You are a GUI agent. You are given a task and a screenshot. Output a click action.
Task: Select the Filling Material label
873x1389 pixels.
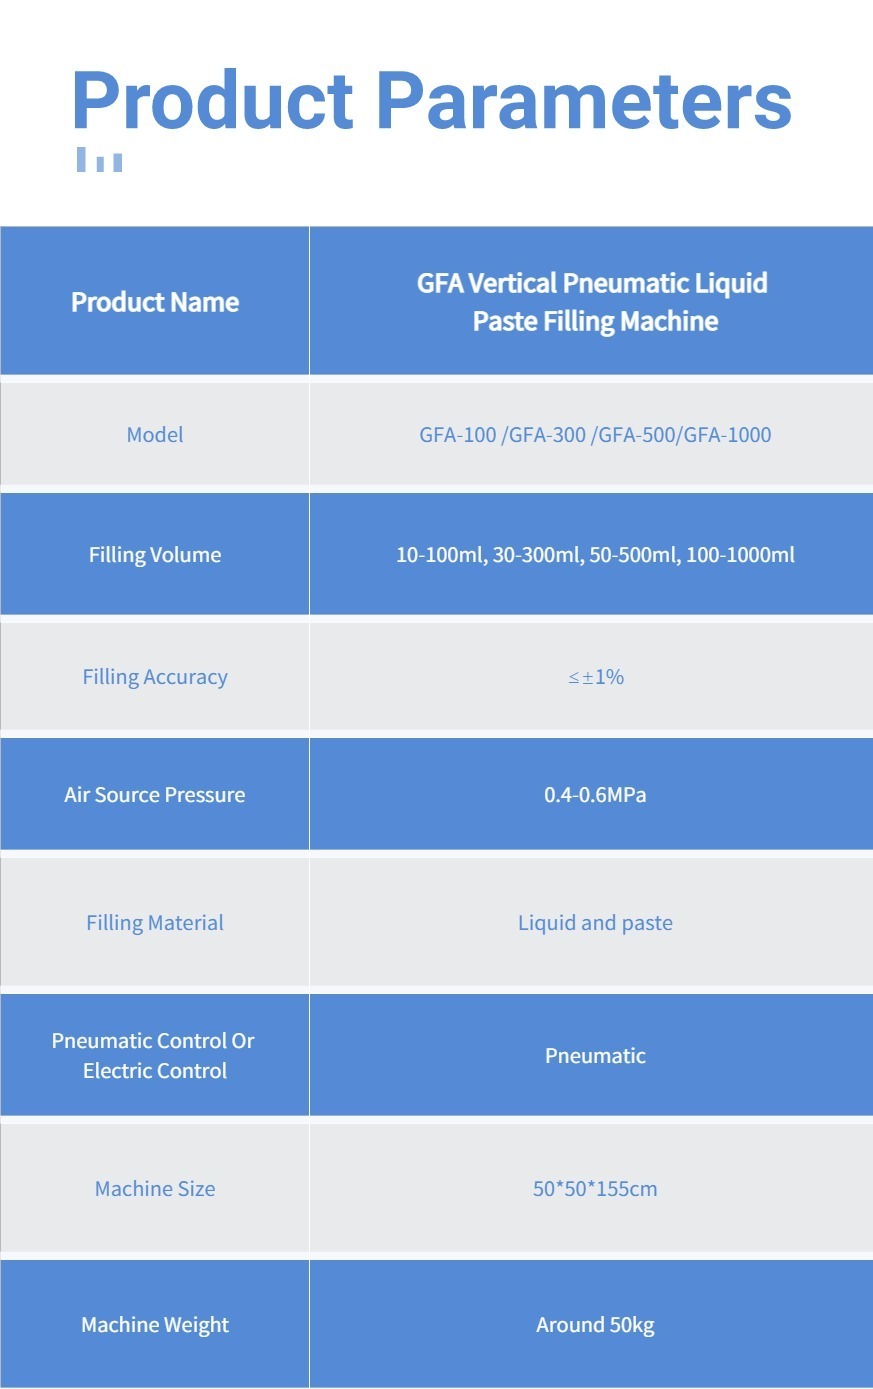155,923
